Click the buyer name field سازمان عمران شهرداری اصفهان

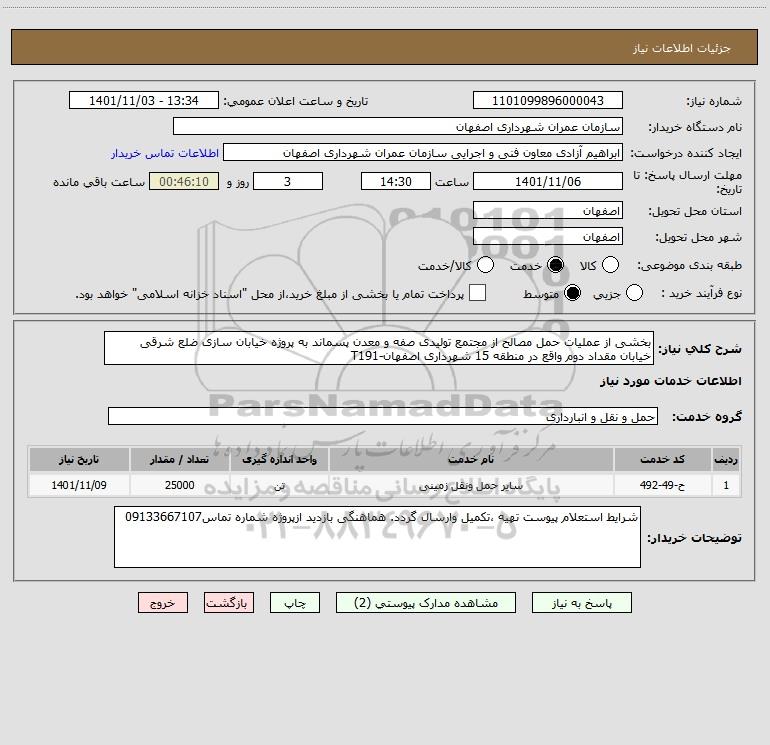398,126
